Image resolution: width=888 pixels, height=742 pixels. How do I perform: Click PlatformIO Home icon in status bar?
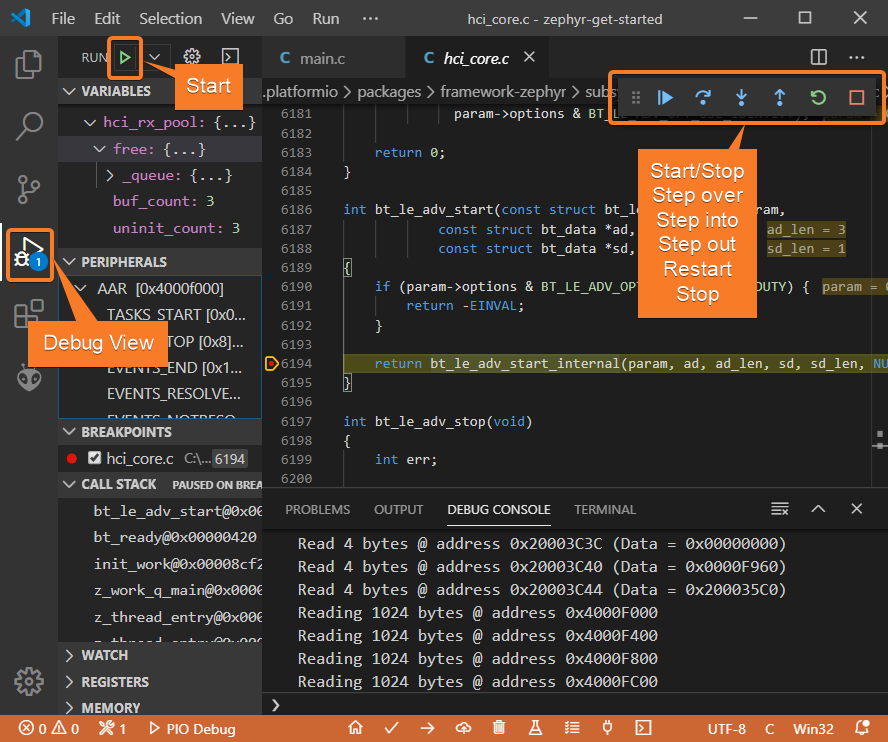pos(356,728)
